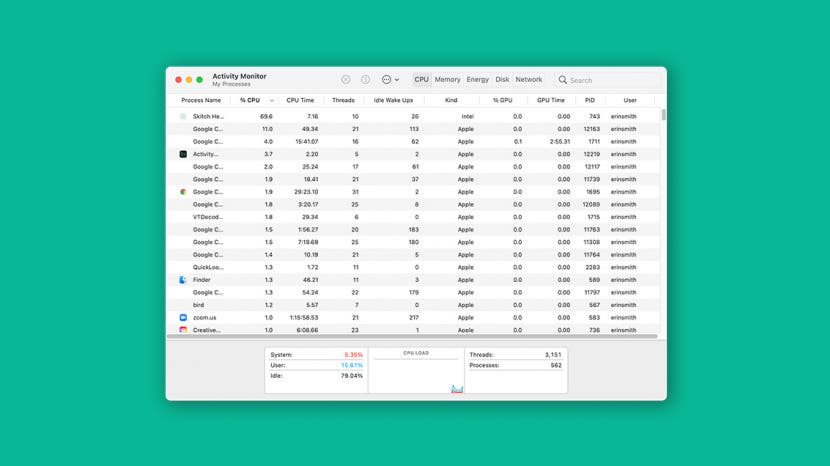
Task: Click the Creative Cloud process icon
Action: pyautogui.click(x=183, y=330)
